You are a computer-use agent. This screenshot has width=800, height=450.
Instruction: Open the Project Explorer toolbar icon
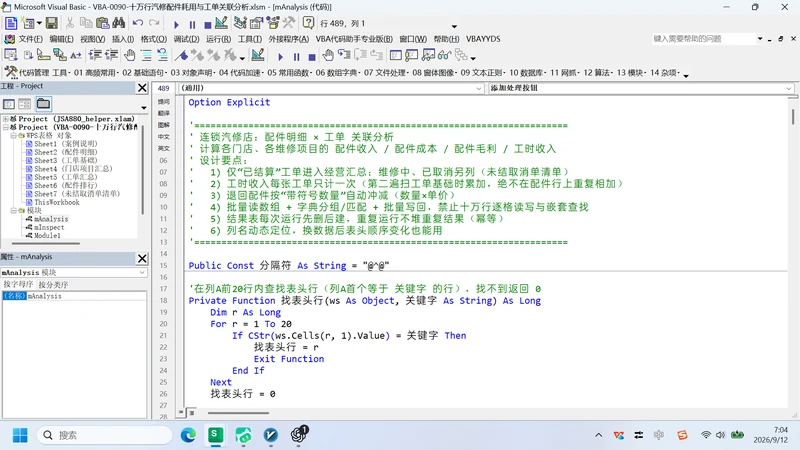click(x=240, y=23)
